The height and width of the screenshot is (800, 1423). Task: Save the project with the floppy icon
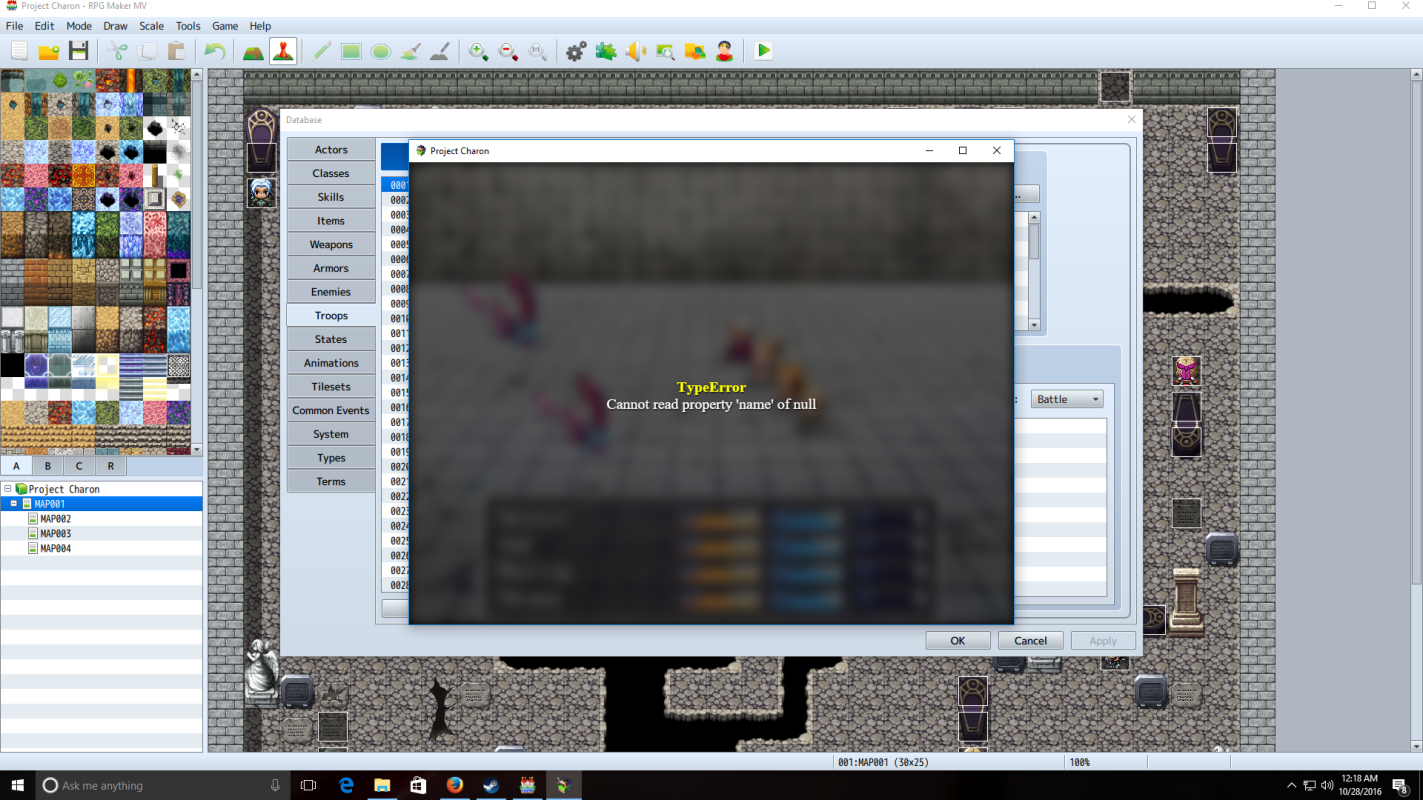[78, 51]
